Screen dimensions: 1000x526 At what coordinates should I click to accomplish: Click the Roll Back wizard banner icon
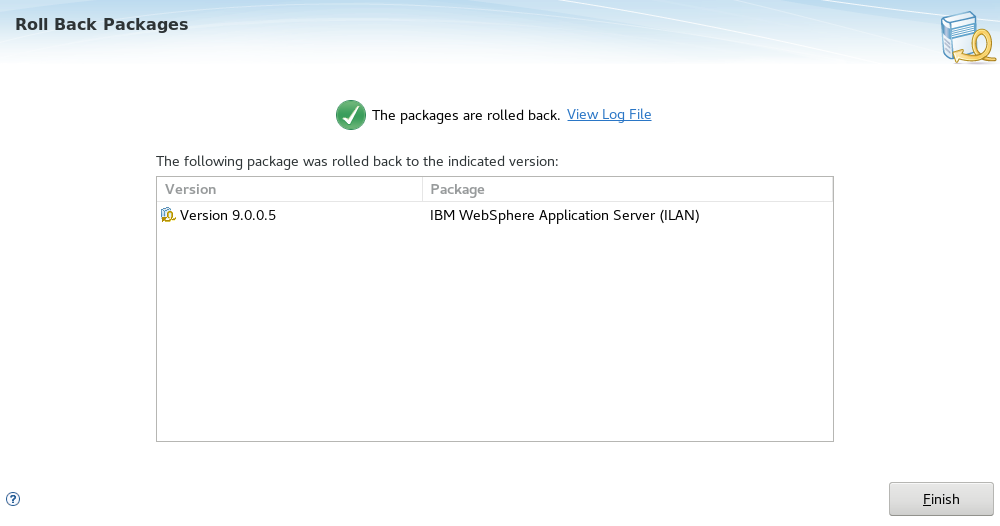point(967,38)
